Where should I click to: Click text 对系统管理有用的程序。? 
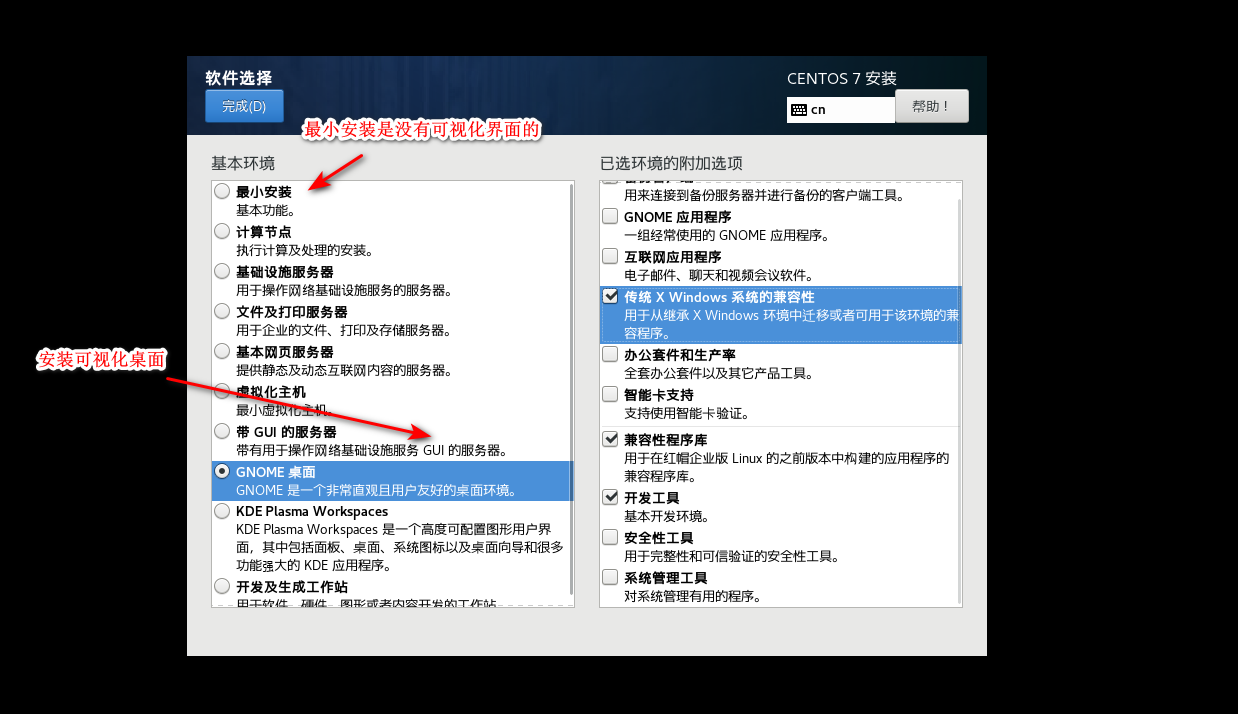click(x=693, y=597)
